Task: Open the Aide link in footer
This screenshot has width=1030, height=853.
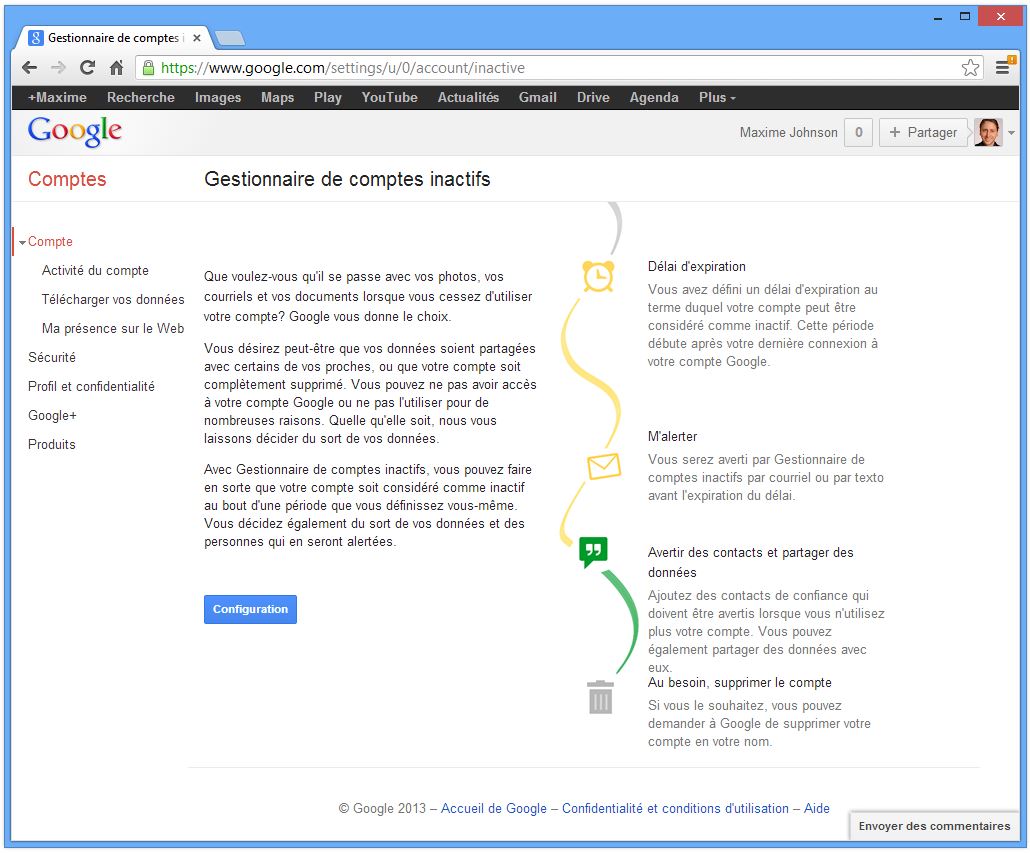Action: (816, 808)
